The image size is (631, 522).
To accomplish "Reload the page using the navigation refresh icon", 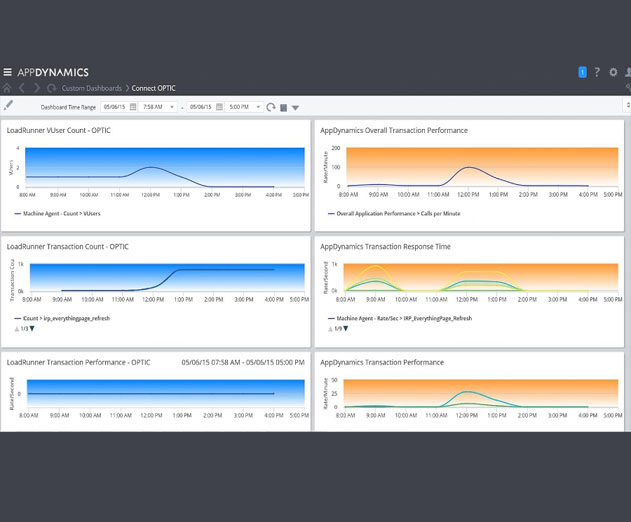I will pos(51,88).
